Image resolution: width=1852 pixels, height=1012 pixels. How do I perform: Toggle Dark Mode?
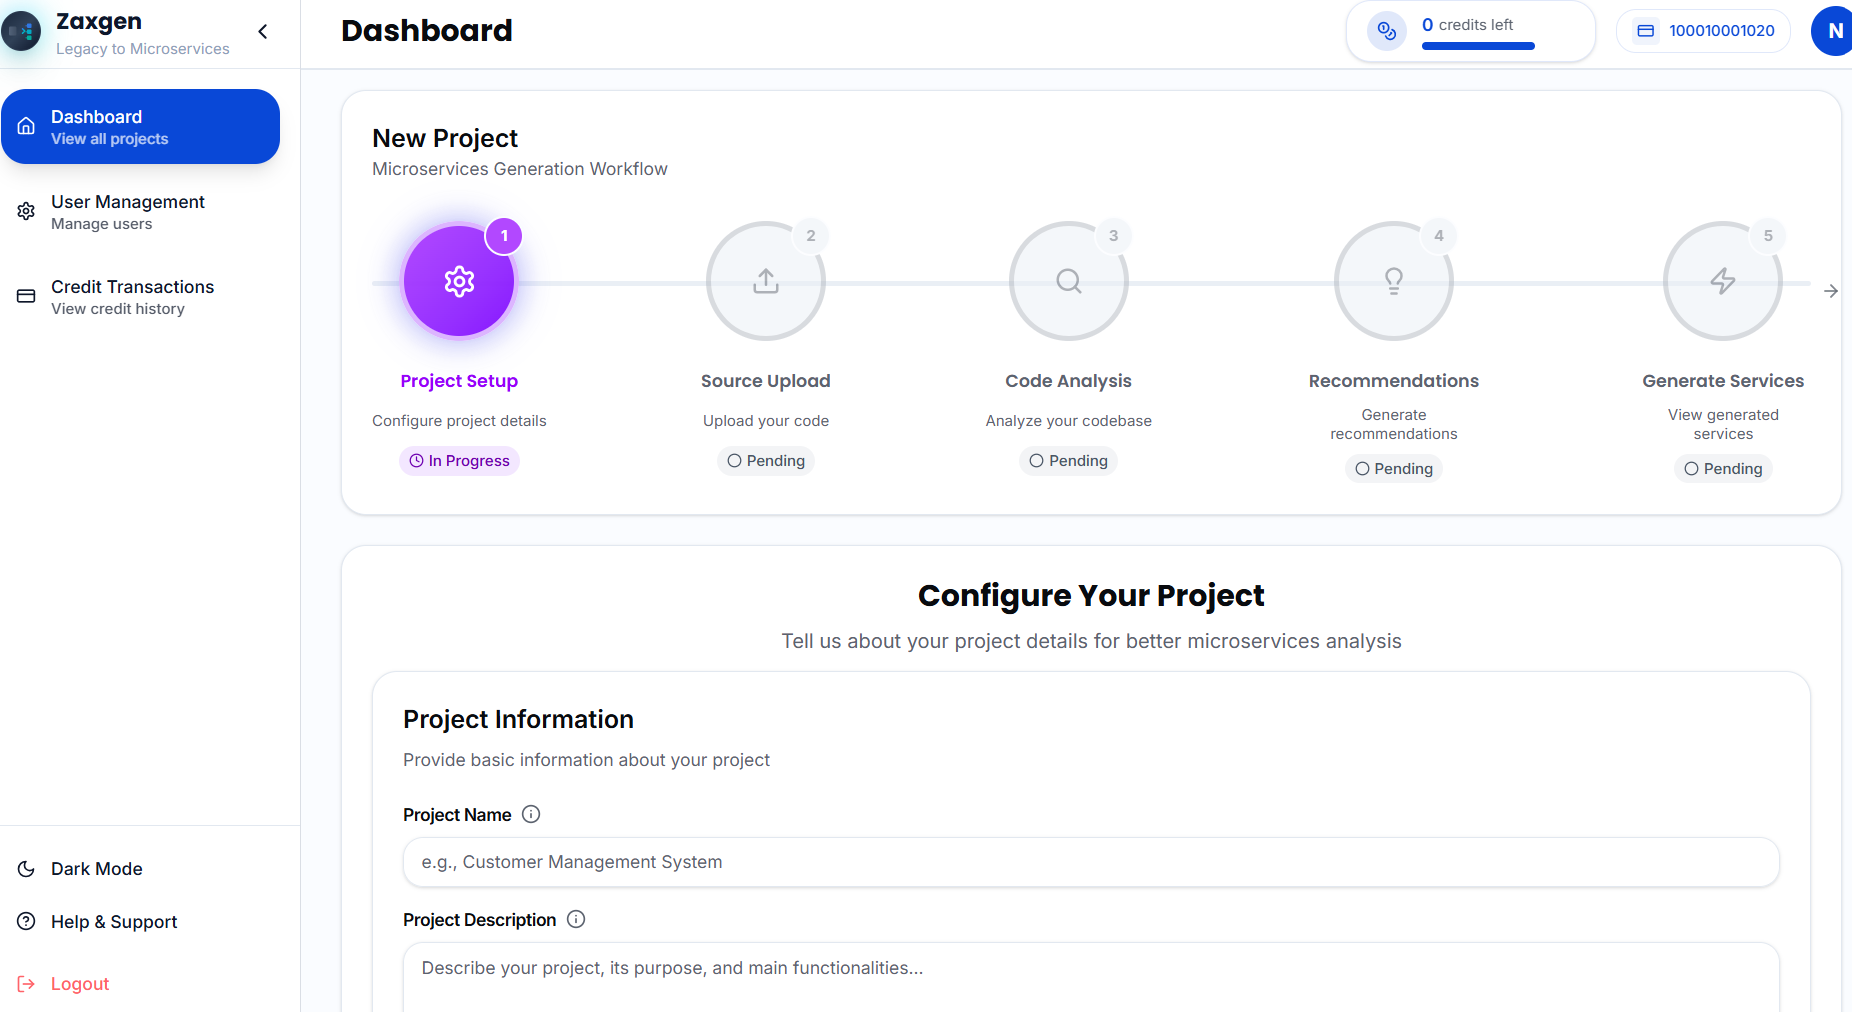tap(97, 869)
